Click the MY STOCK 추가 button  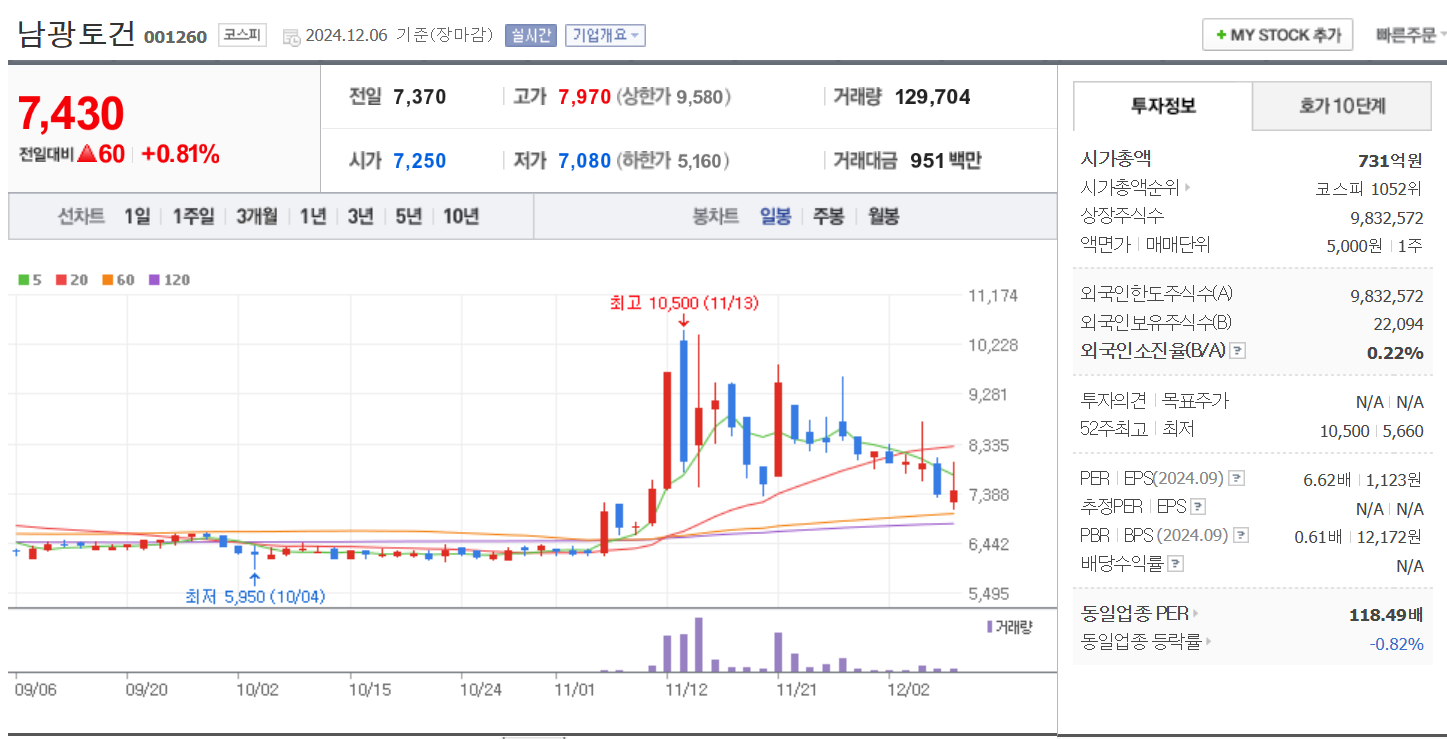(1277, 33)
